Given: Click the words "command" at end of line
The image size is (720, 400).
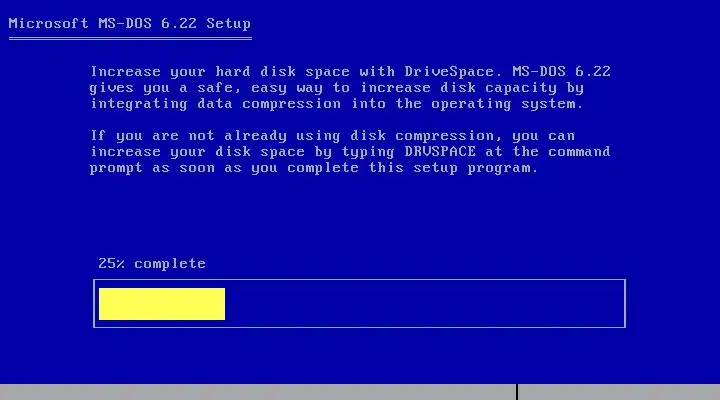Looking at the screenshot, I should click(x=579, y=152).
